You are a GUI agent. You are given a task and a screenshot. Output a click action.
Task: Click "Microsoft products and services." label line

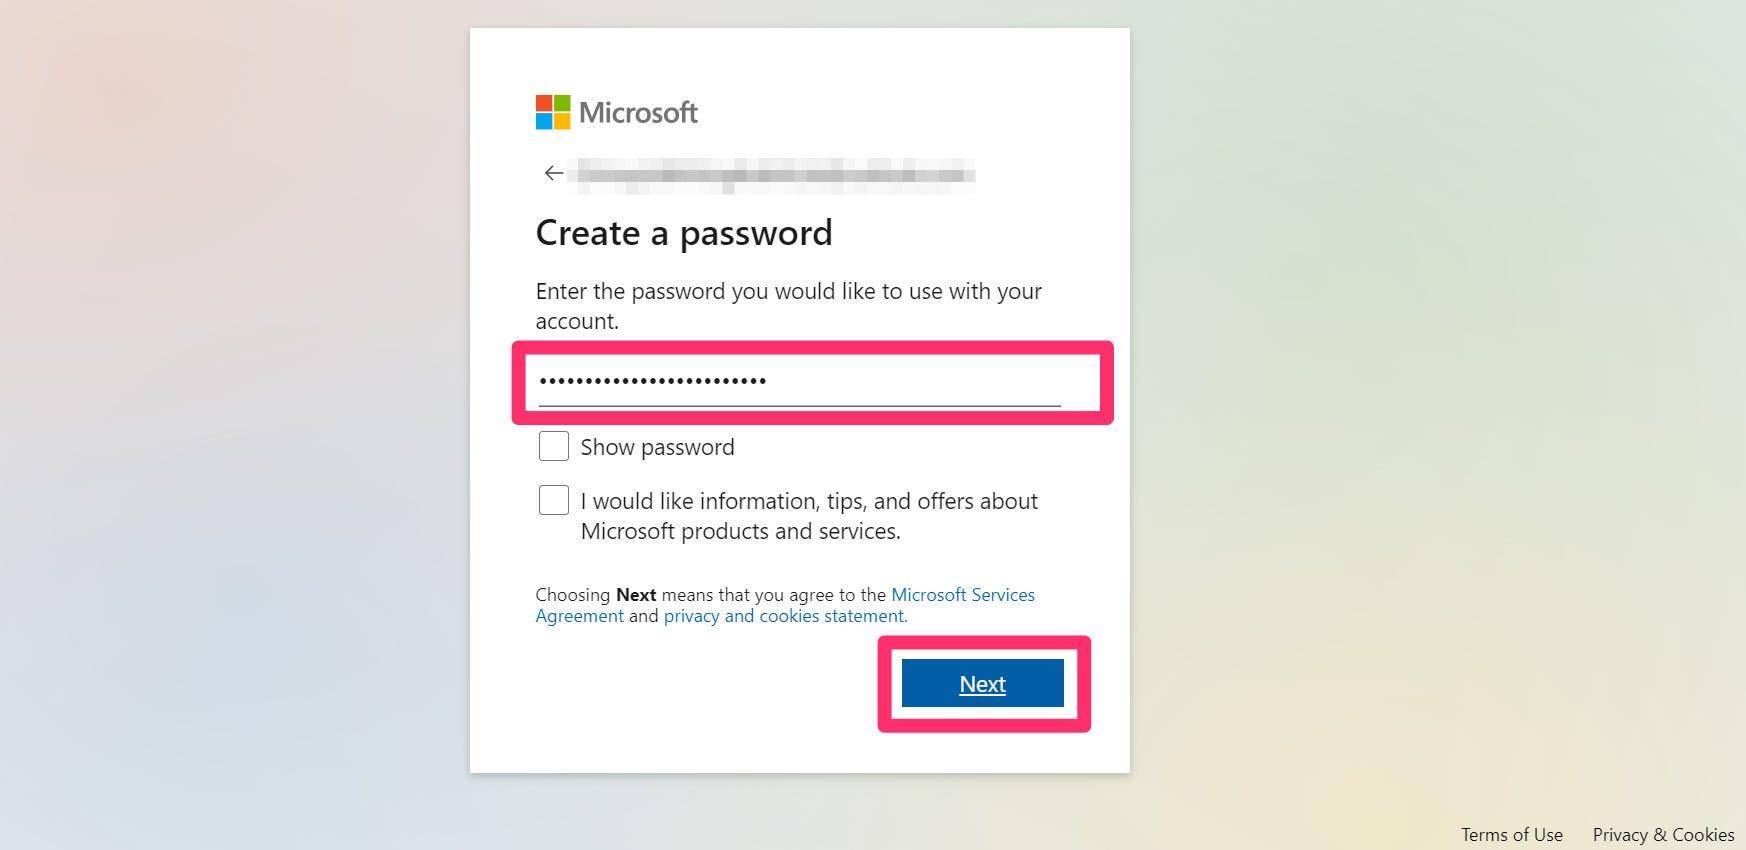pyautogui.click(x=741, y=531)
